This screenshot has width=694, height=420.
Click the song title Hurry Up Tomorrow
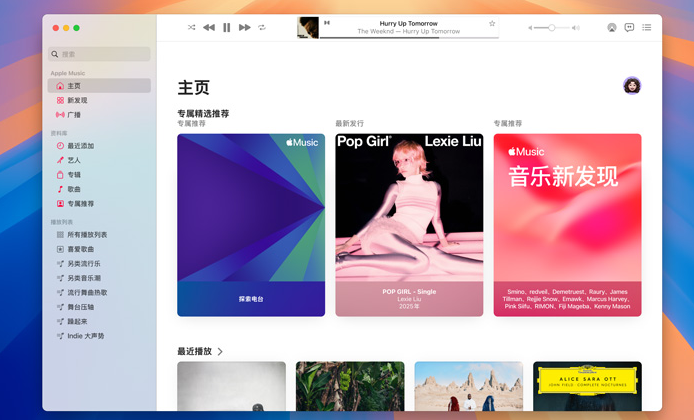point(409,23)
